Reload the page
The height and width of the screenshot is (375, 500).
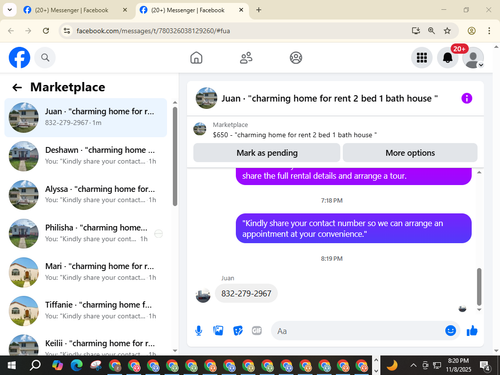[46, 31]
